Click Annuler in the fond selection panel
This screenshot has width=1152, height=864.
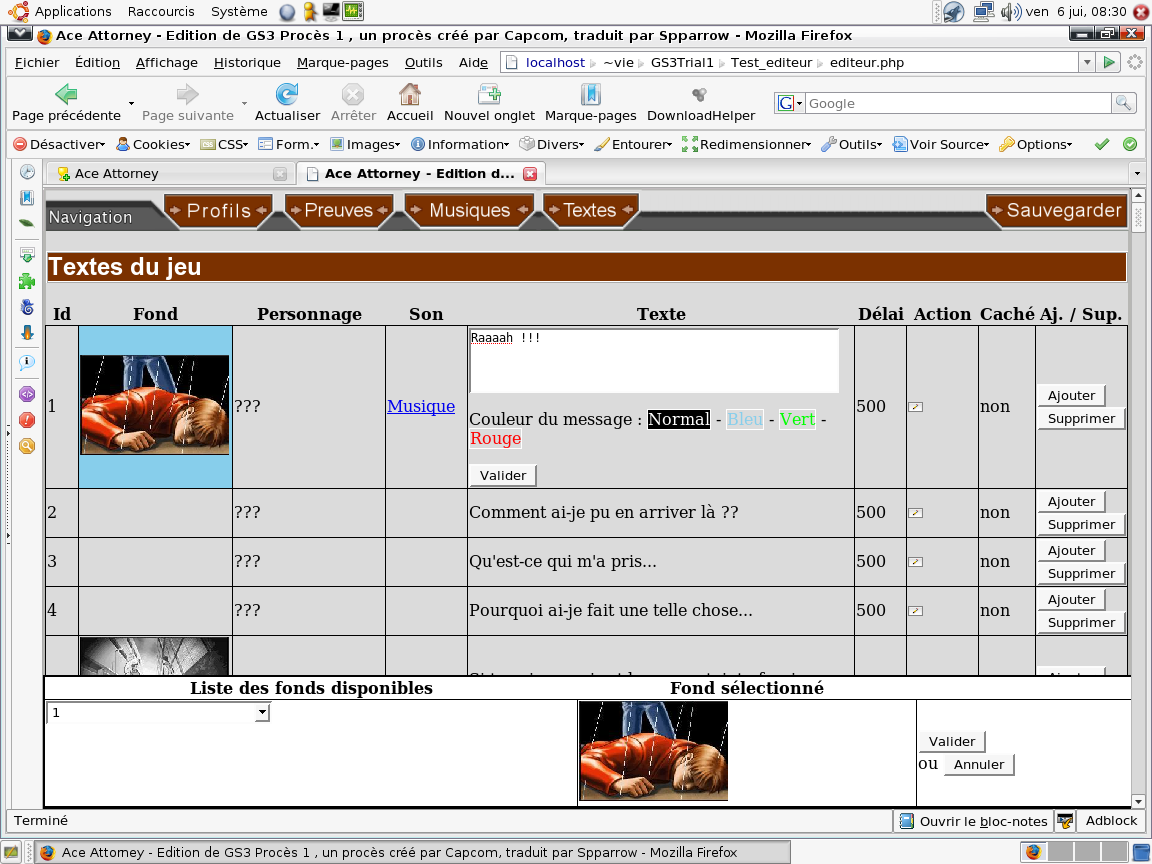[x=979, y=764]
